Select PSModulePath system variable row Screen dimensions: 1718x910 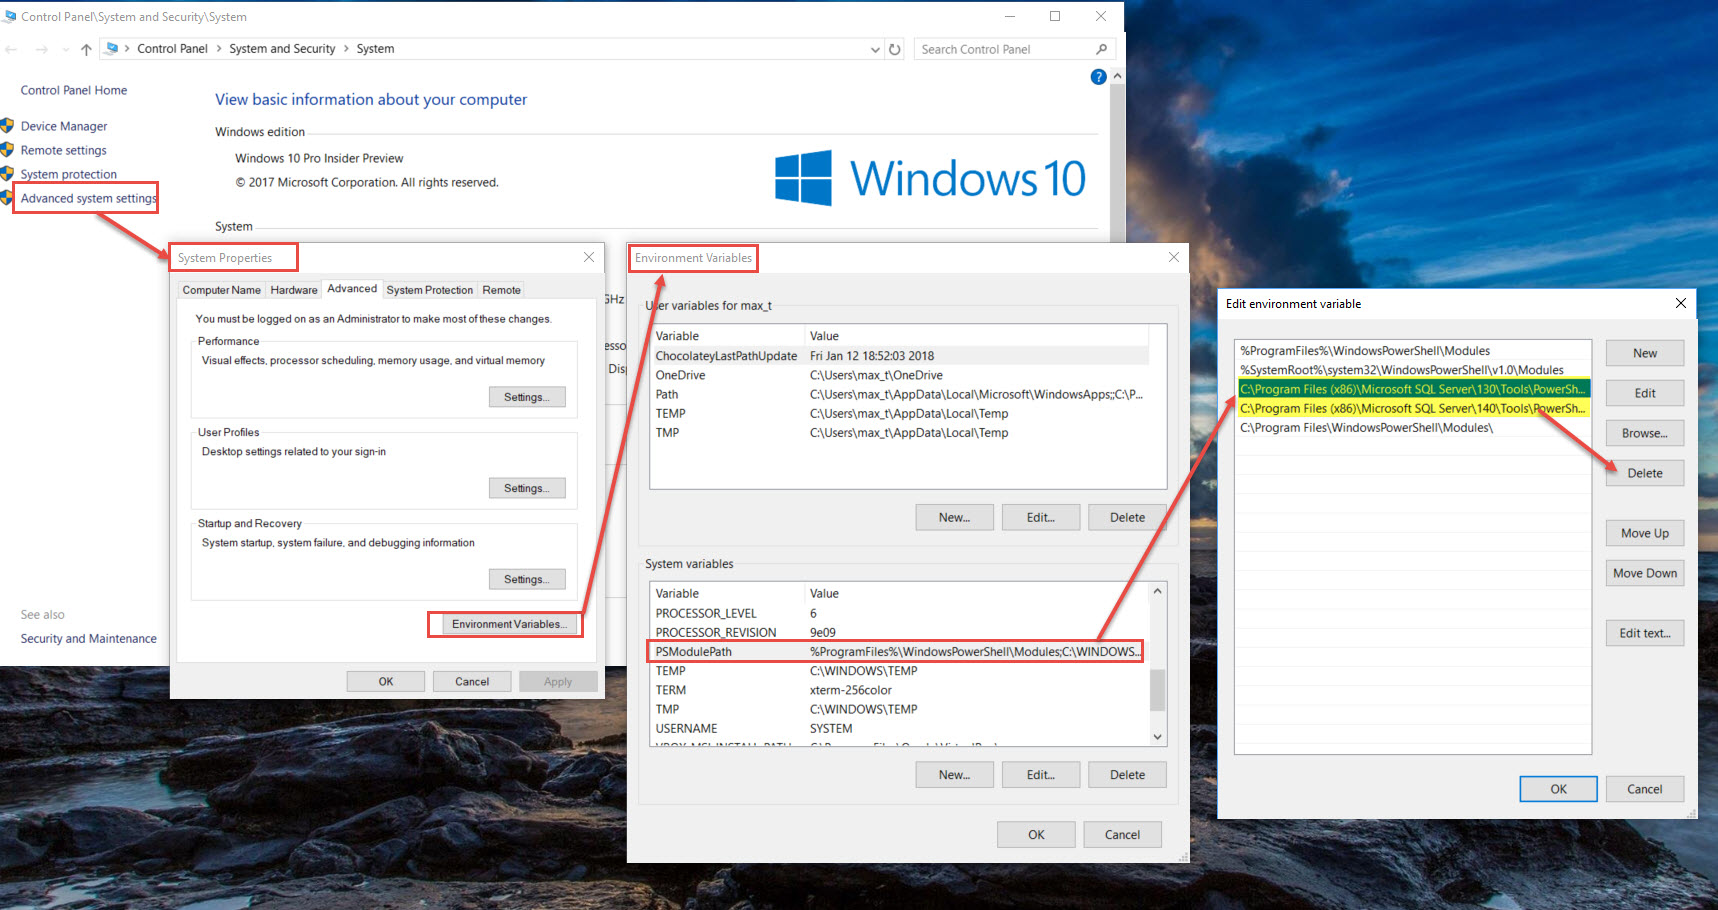[896, 651]
